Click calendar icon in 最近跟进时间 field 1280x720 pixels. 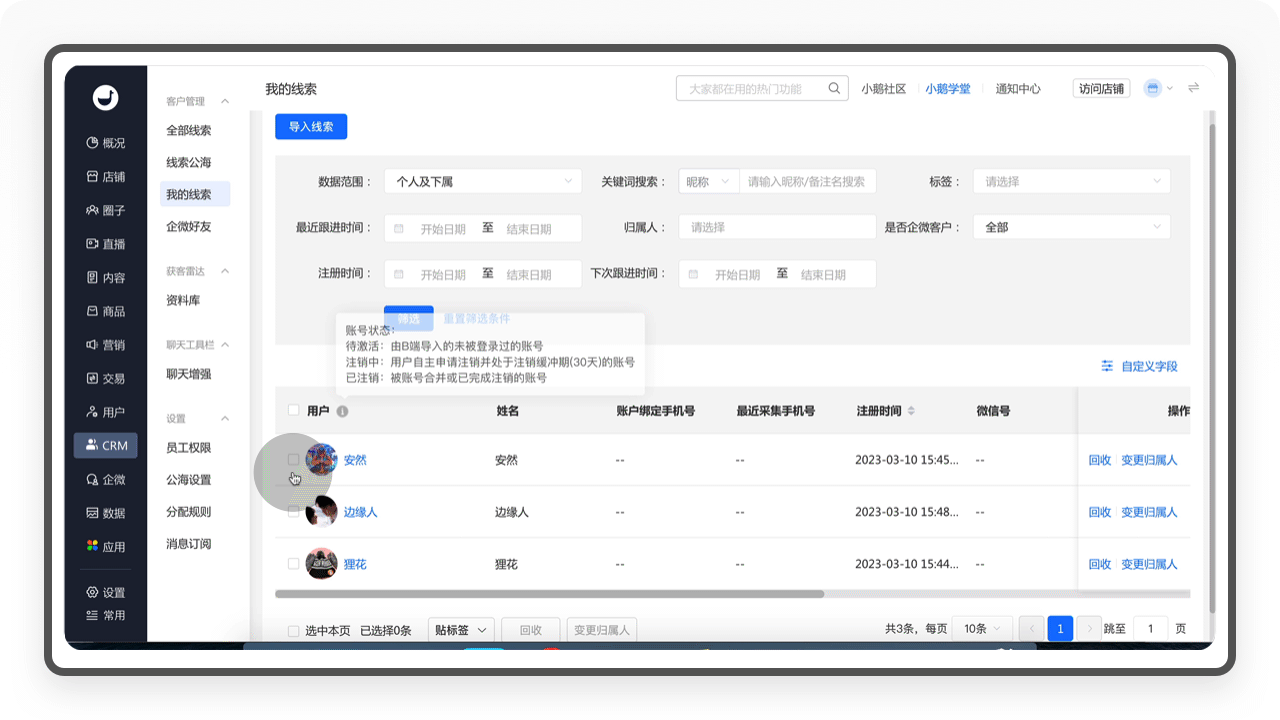click(x=399, y=228)
